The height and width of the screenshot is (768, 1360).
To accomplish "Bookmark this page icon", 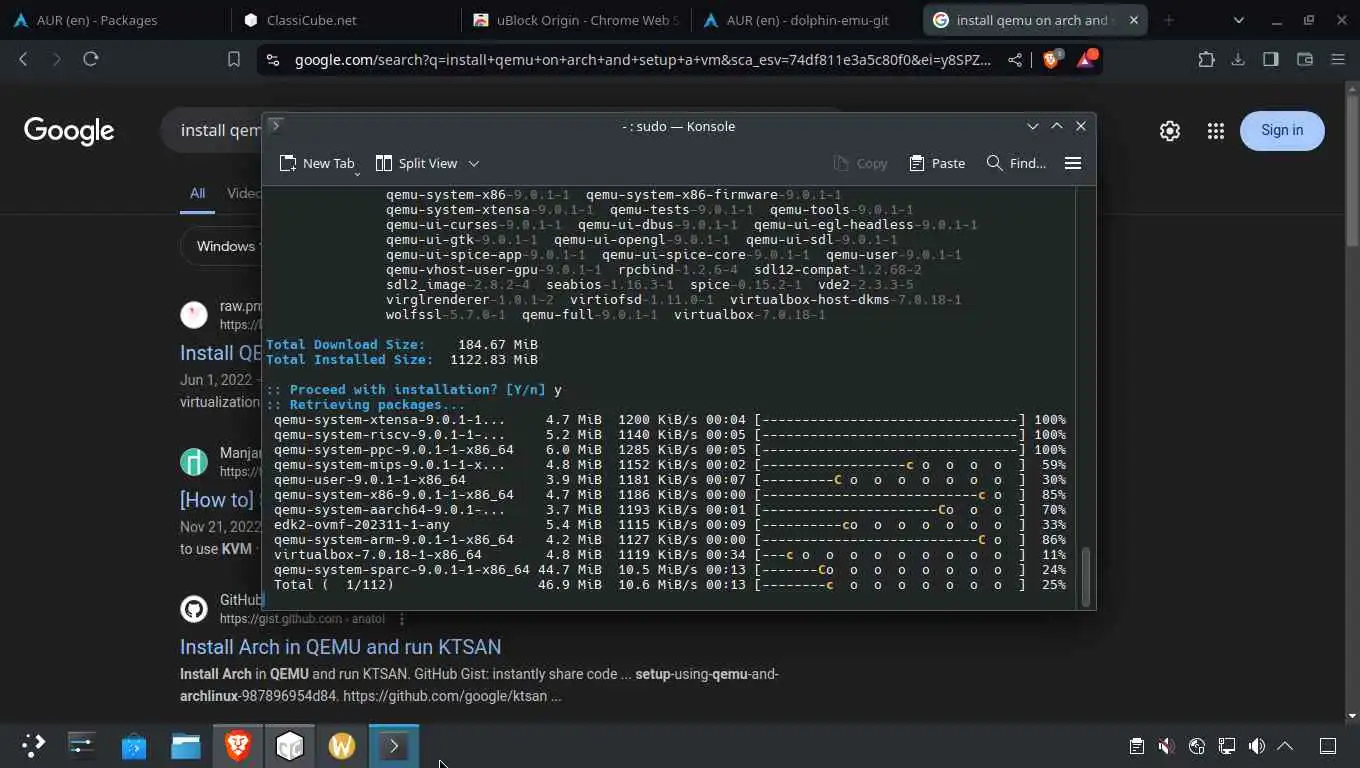I will [x=234, y=60].
